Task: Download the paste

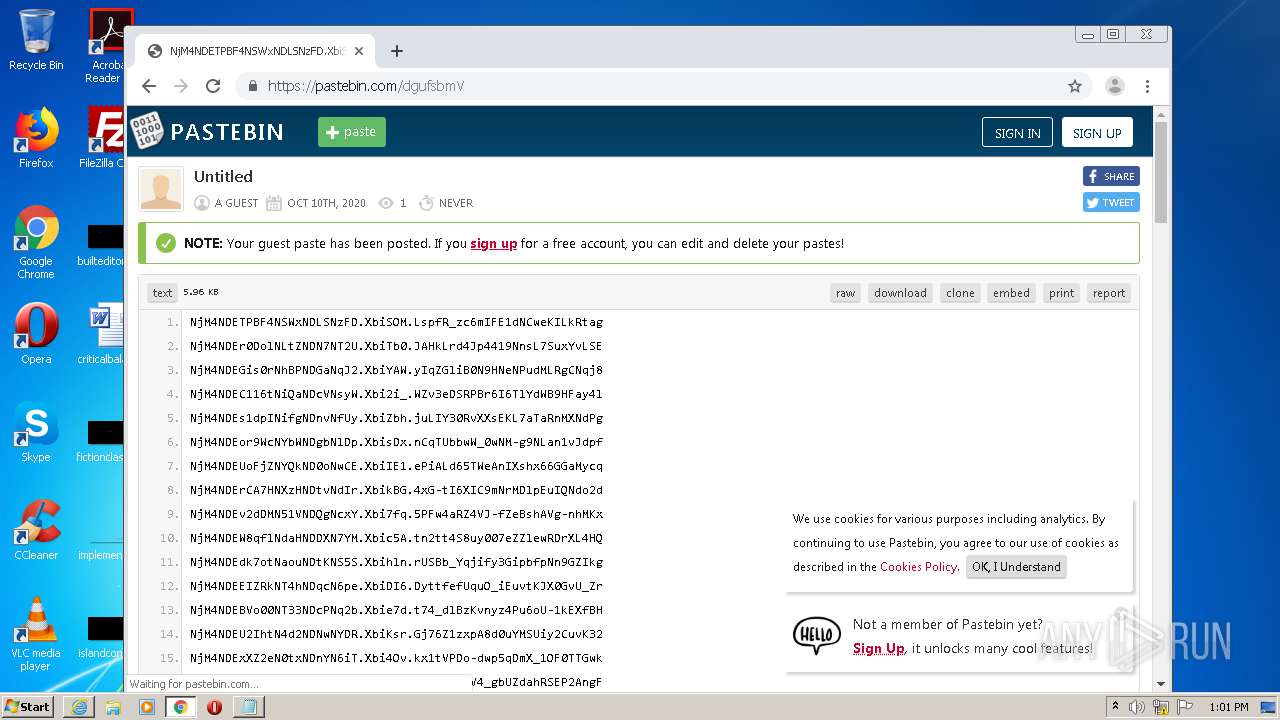Action: pos(900,293)
